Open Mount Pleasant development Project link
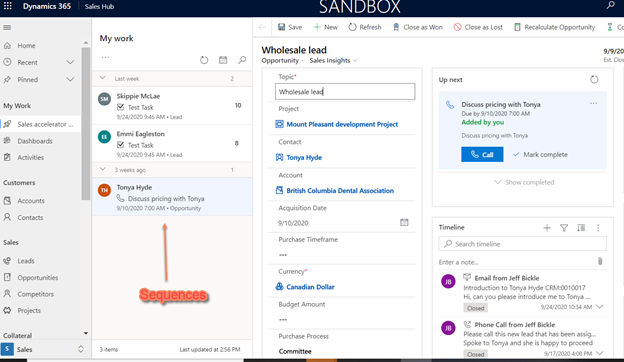Screen dimensions: 624x362 coord(342,124)
